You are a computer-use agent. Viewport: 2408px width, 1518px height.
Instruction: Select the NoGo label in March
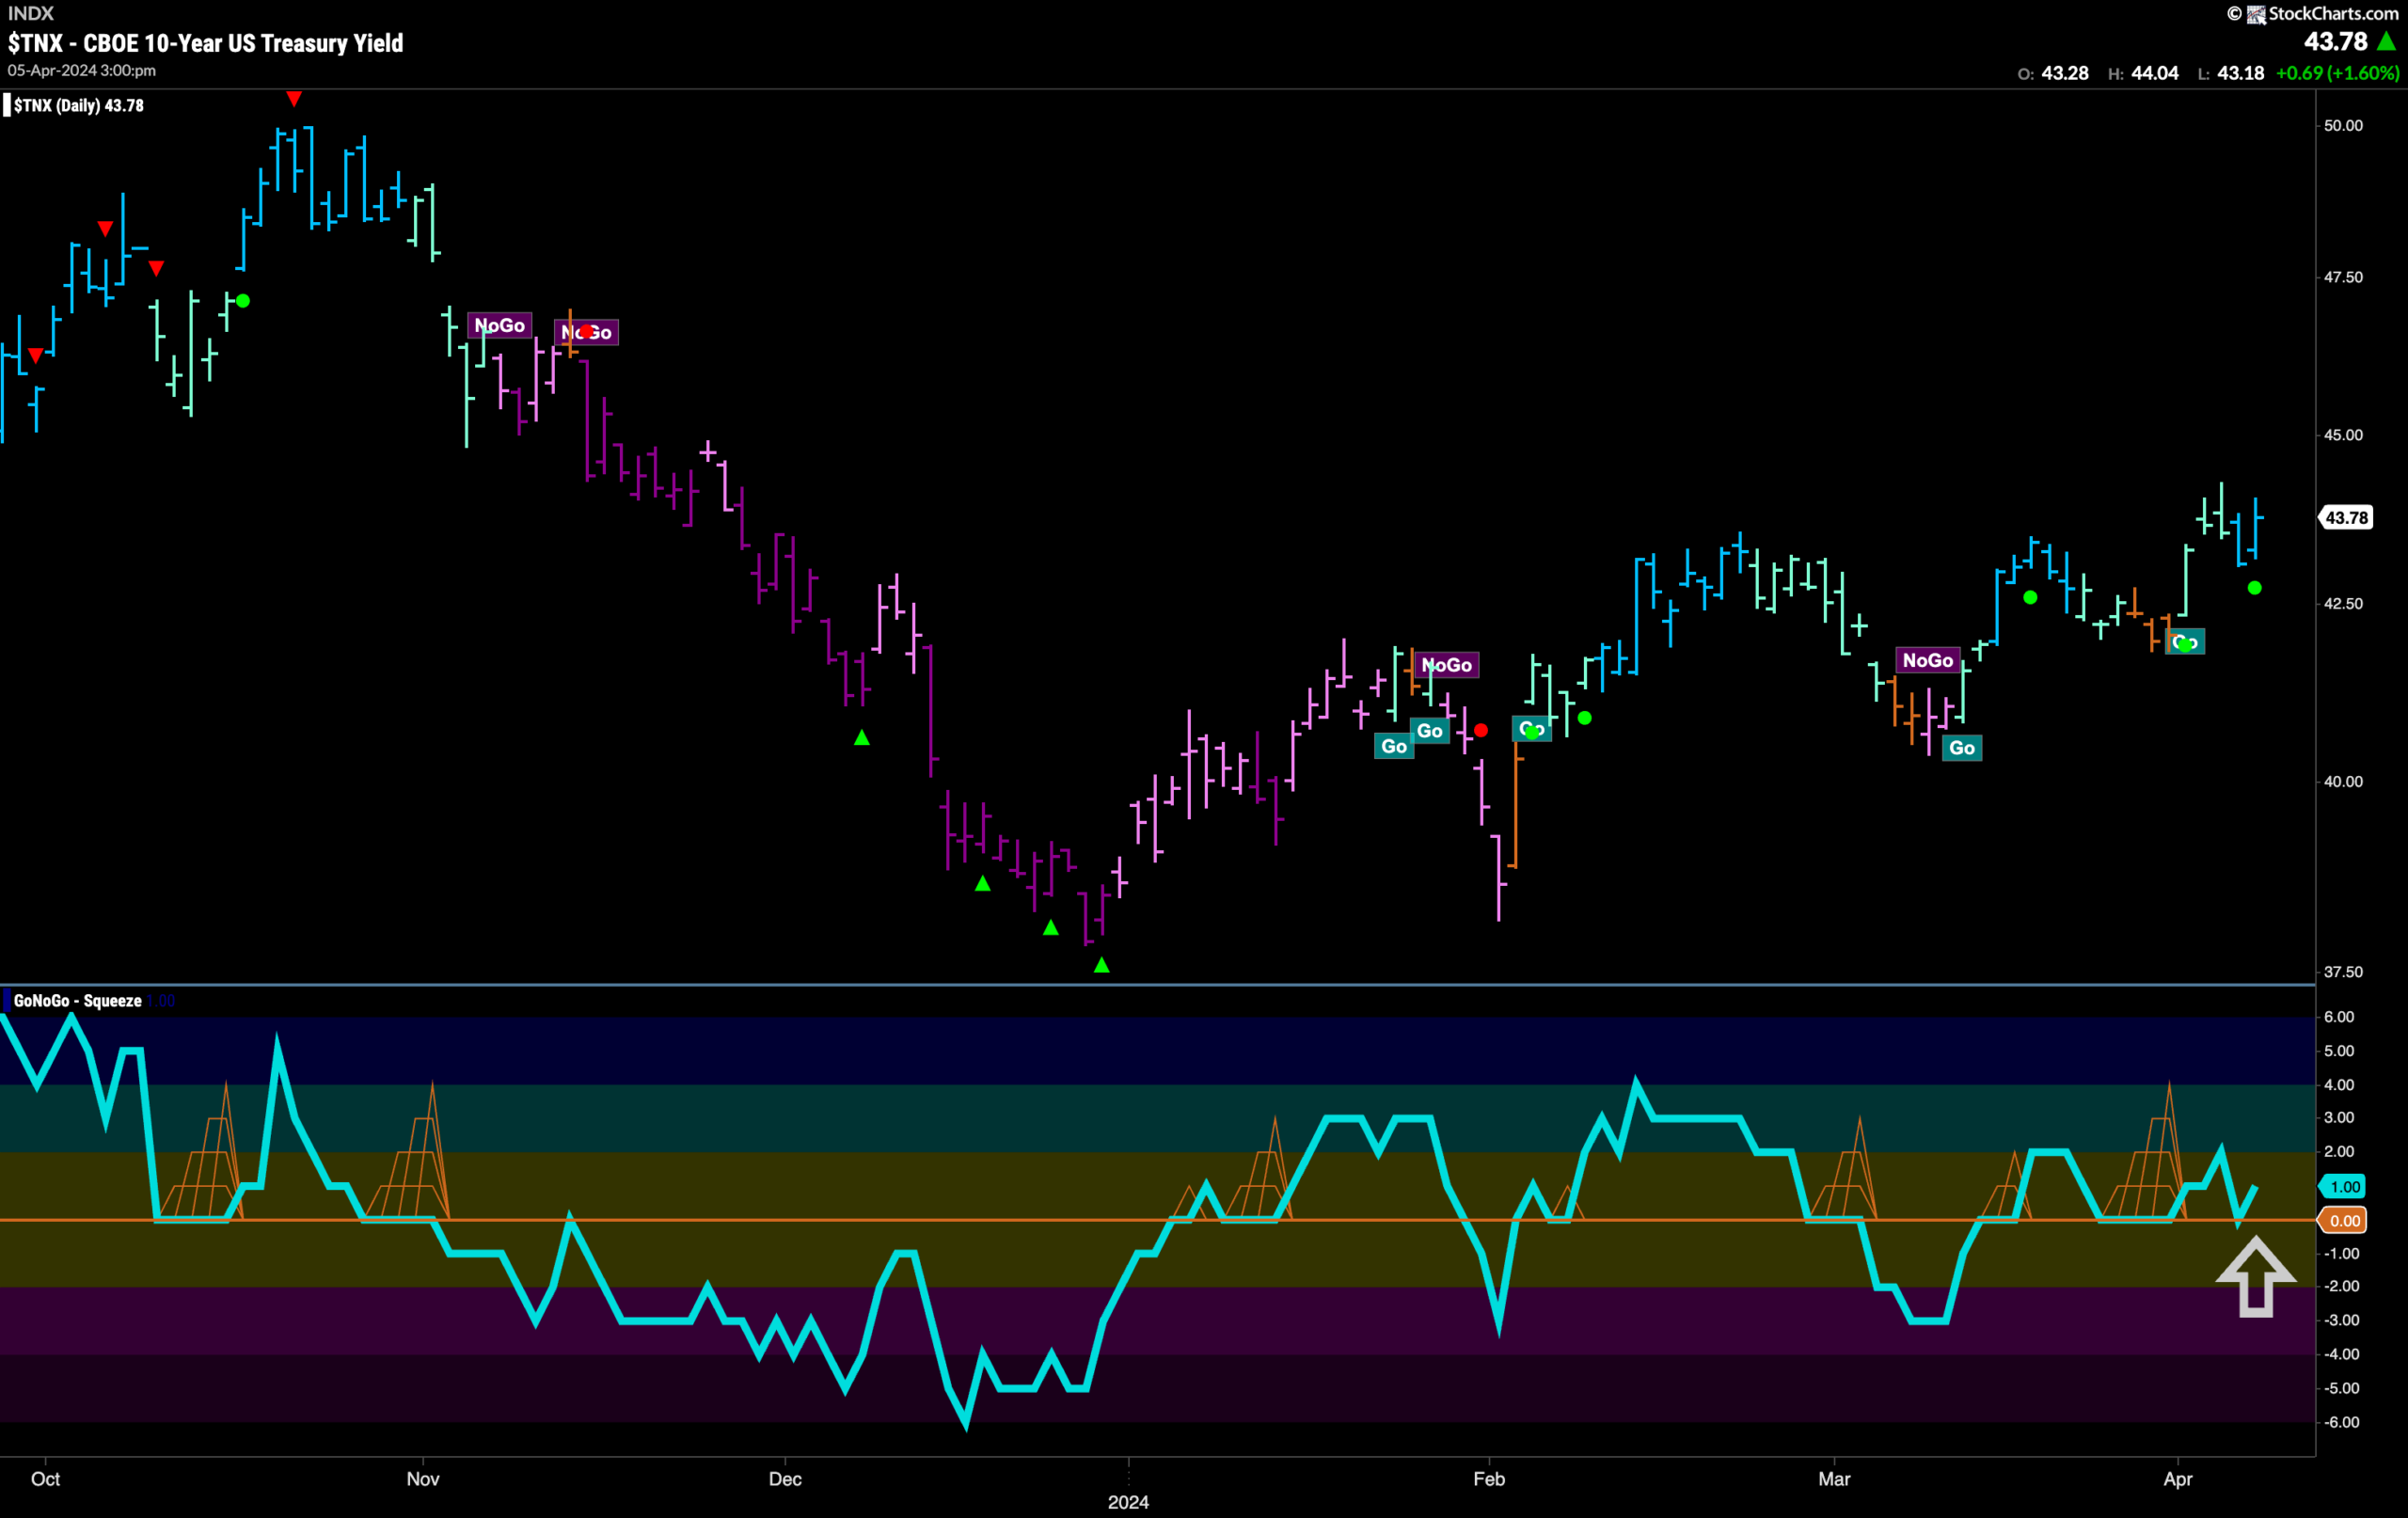pos(1927,660)
